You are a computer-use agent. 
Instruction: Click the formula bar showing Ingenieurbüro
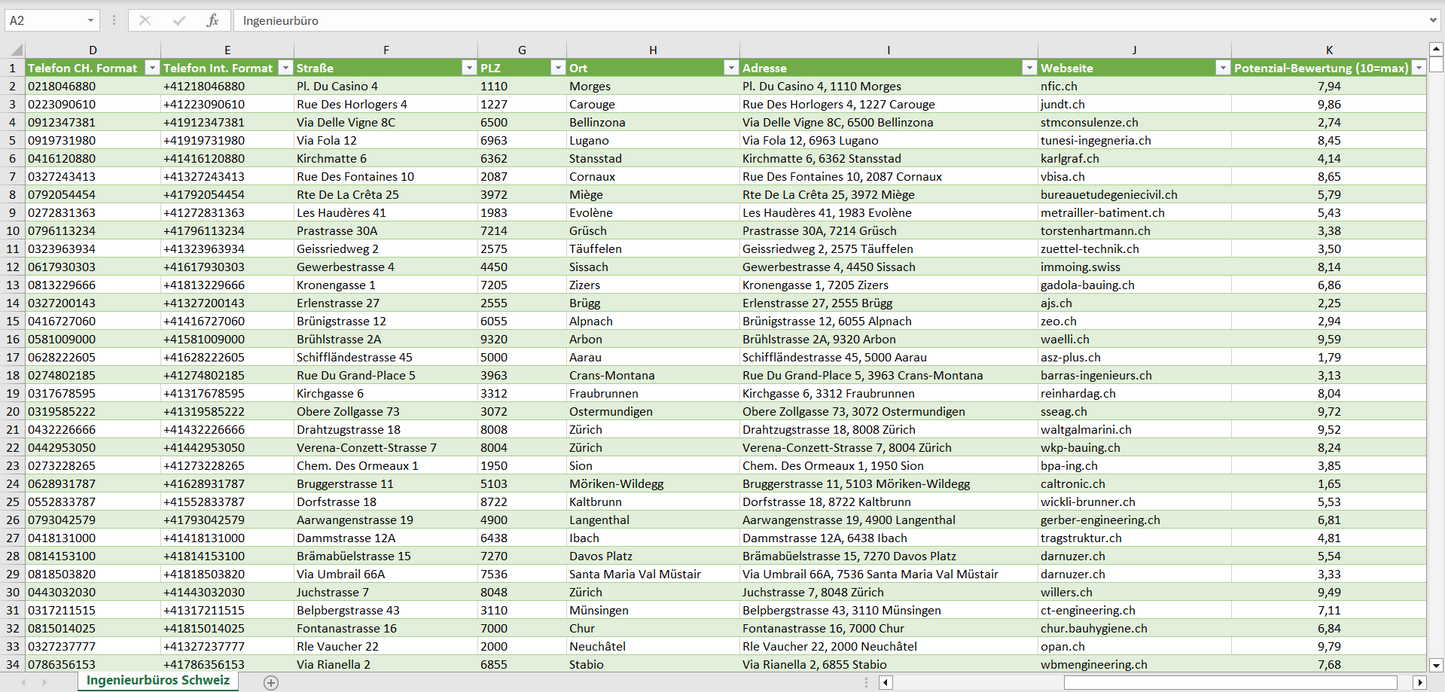[830, 20]
